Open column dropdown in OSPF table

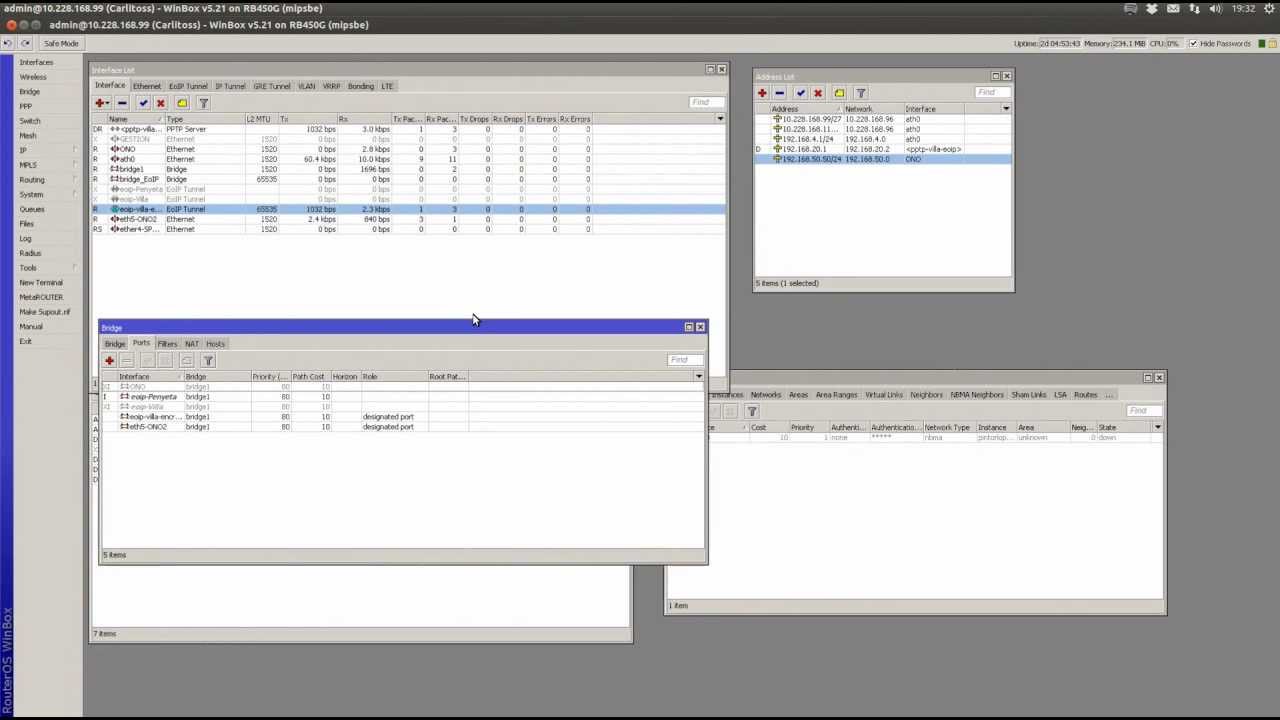tap(1158, 428)
